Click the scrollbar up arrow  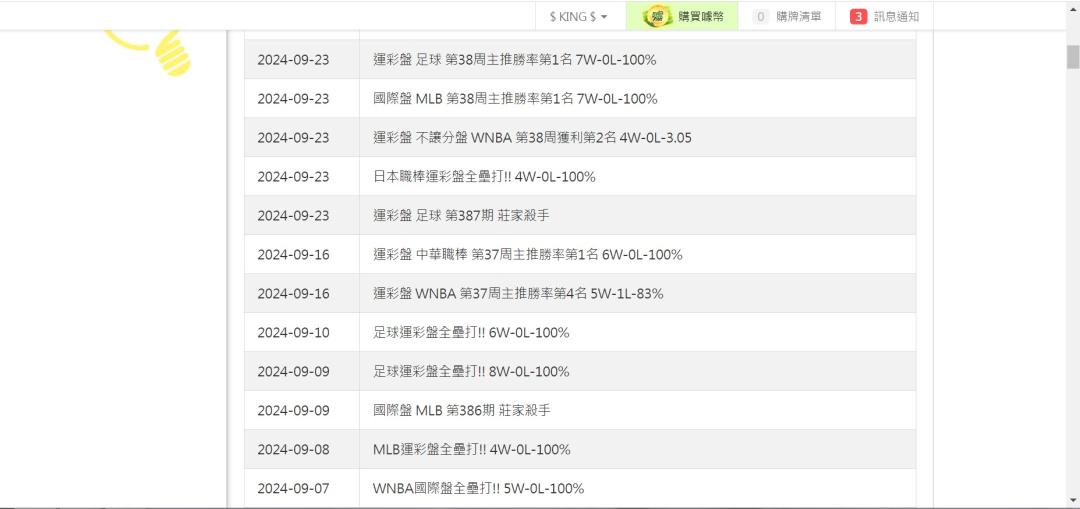(1072, 8)
